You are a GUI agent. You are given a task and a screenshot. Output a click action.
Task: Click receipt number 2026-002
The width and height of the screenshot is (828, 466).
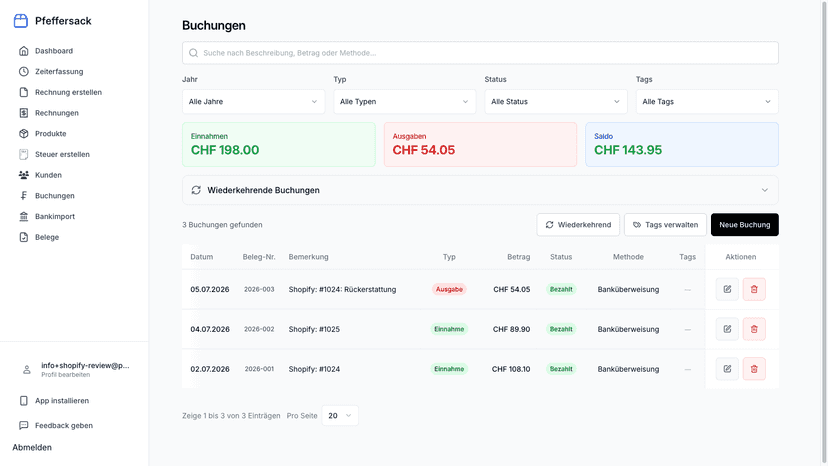(x=259, y=329)
